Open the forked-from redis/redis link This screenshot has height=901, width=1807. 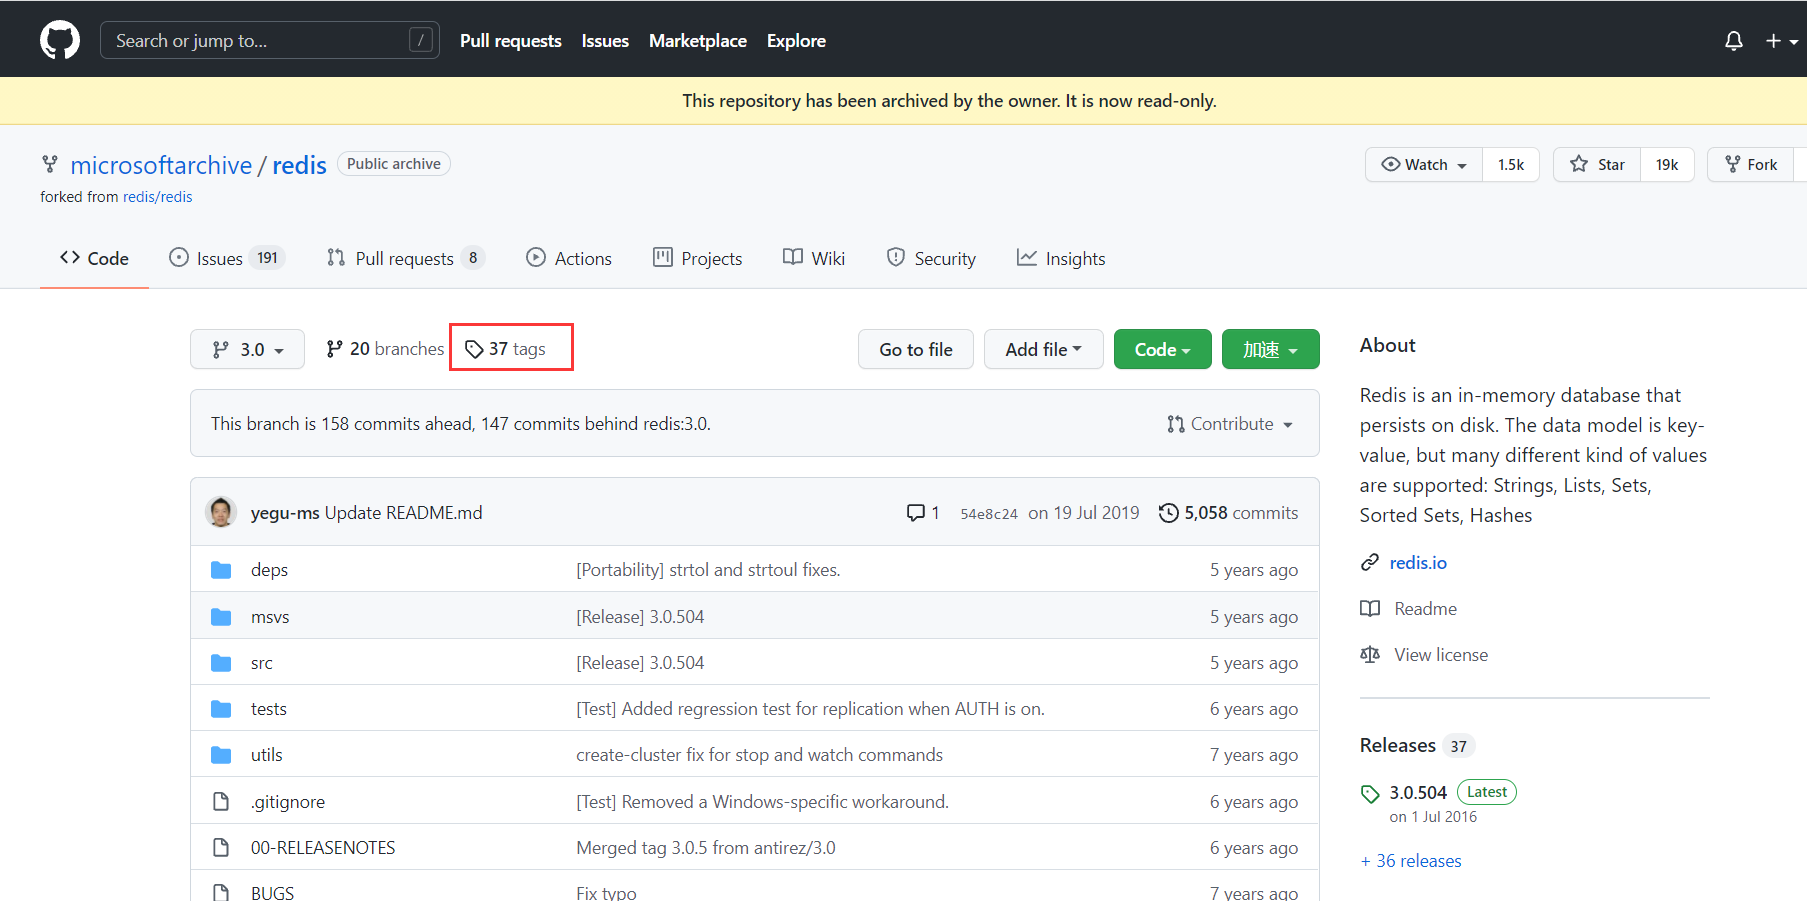coord(157,197)
